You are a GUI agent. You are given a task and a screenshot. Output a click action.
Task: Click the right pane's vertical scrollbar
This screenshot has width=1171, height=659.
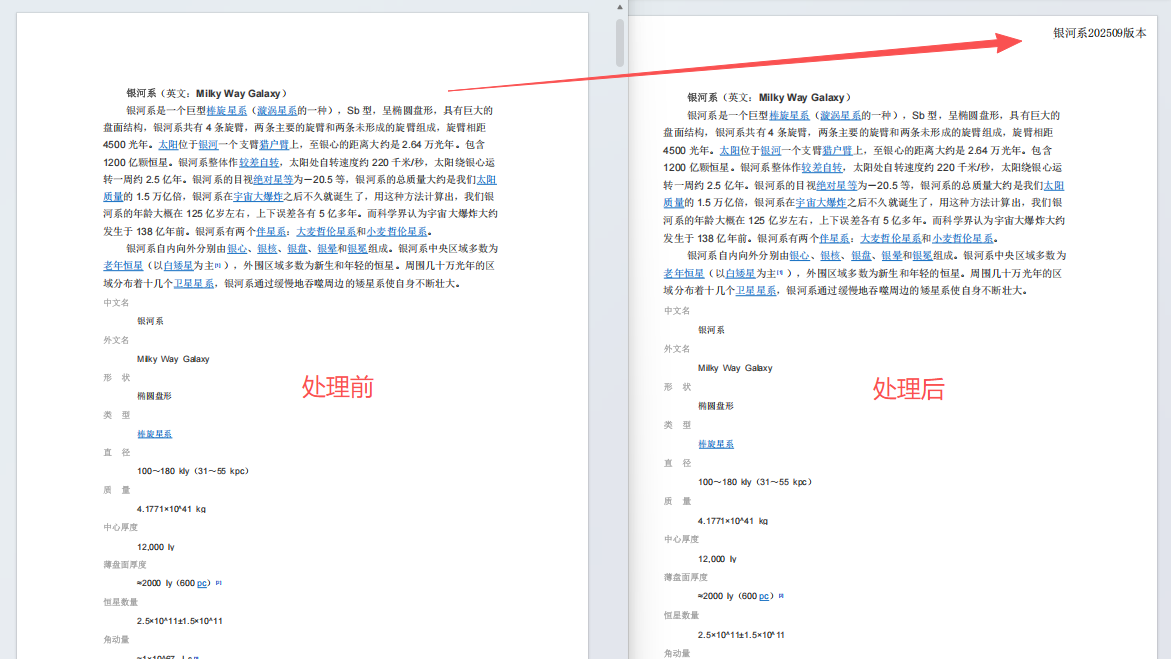click(1163, 100)
